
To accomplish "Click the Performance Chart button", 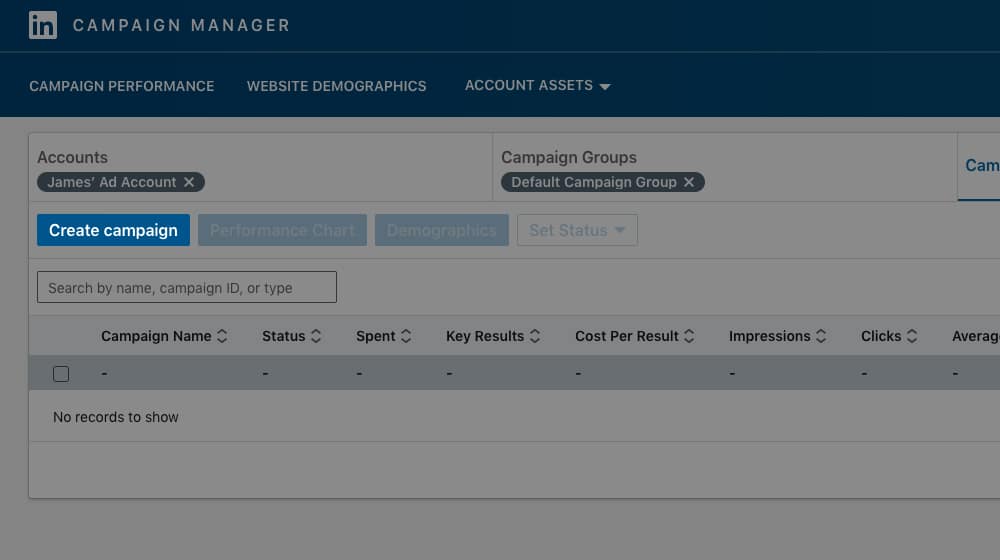I will click(x=283, y=230).
